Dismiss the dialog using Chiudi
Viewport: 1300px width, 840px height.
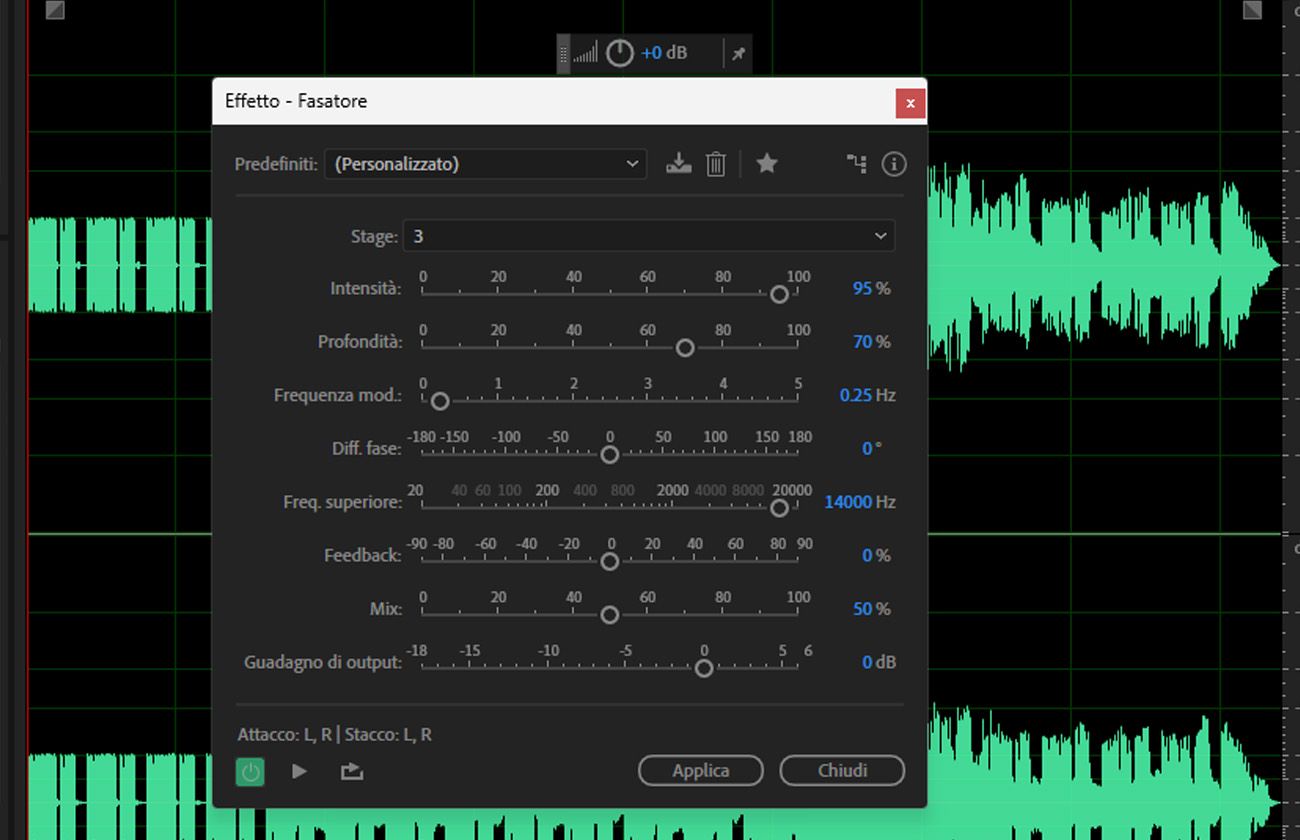click(842, 770)
